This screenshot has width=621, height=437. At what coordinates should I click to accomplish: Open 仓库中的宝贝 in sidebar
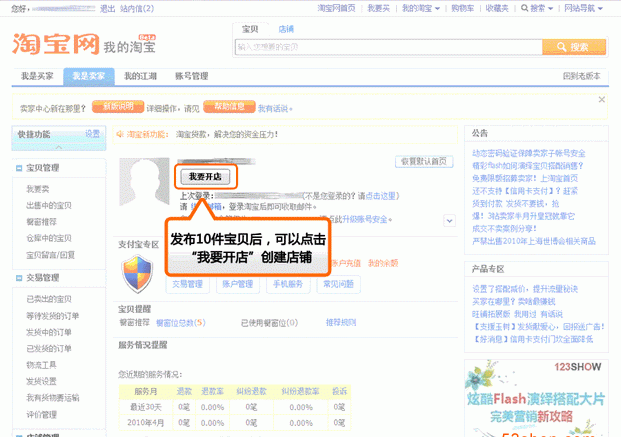[49, 239]
